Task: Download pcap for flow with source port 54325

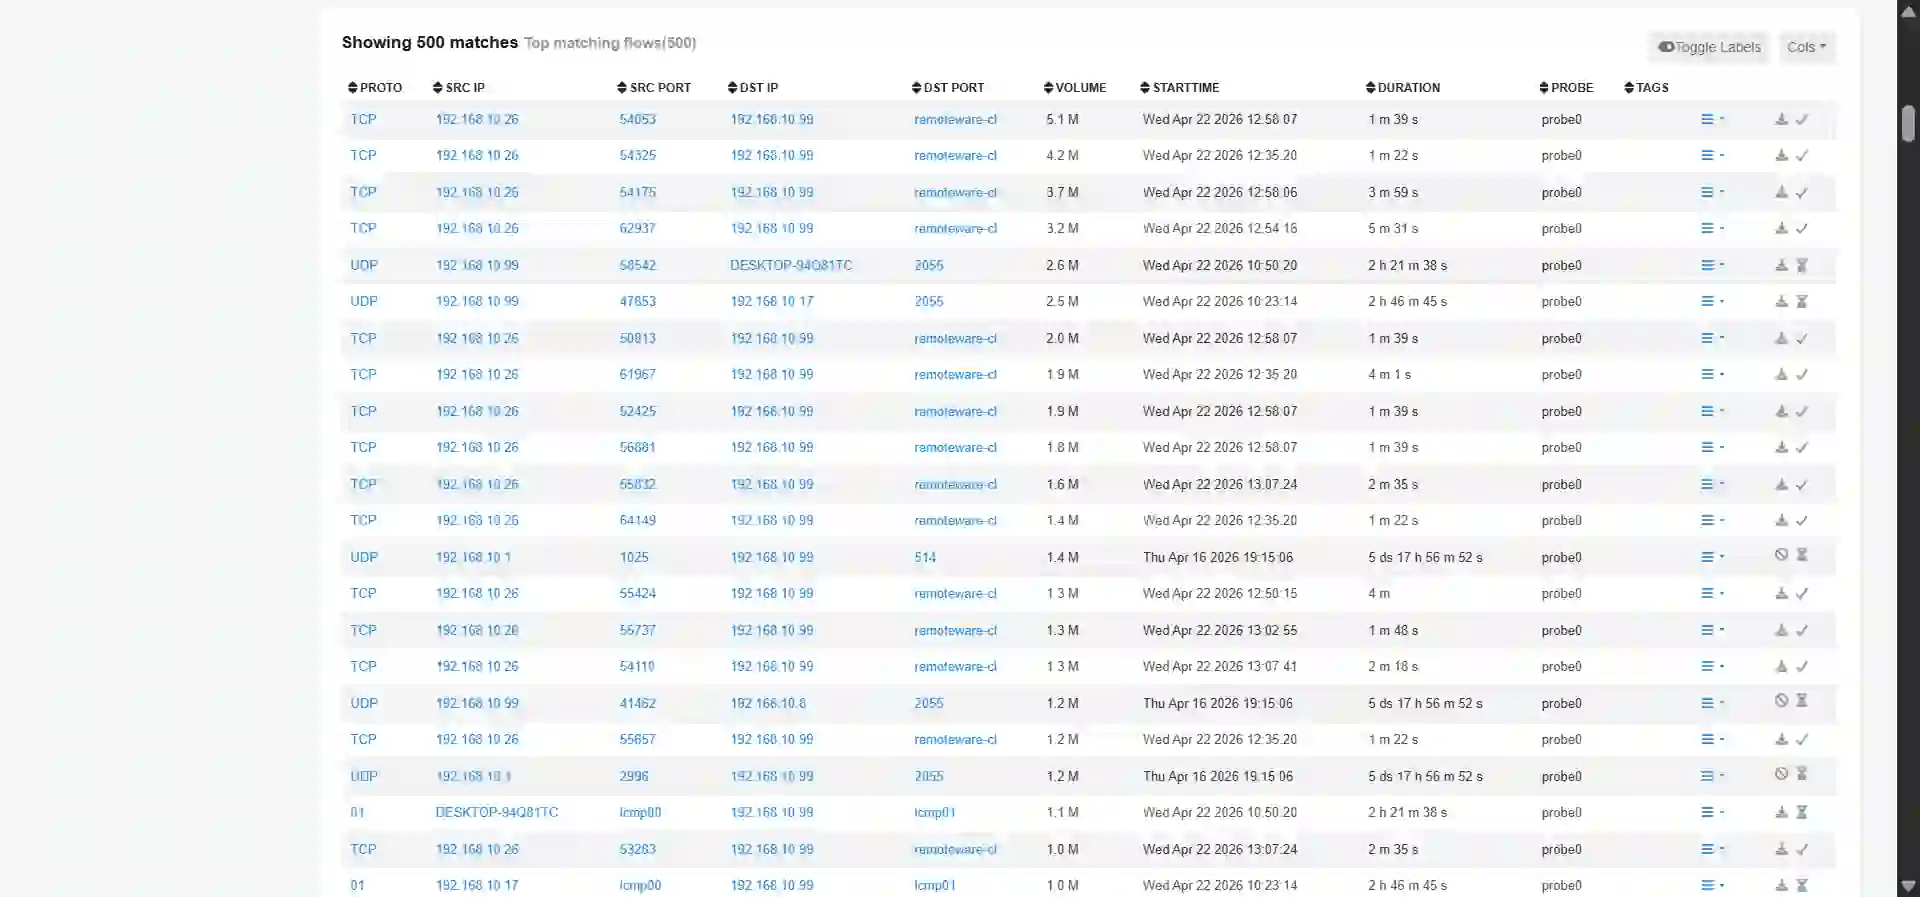Action: pos(1781,156)
